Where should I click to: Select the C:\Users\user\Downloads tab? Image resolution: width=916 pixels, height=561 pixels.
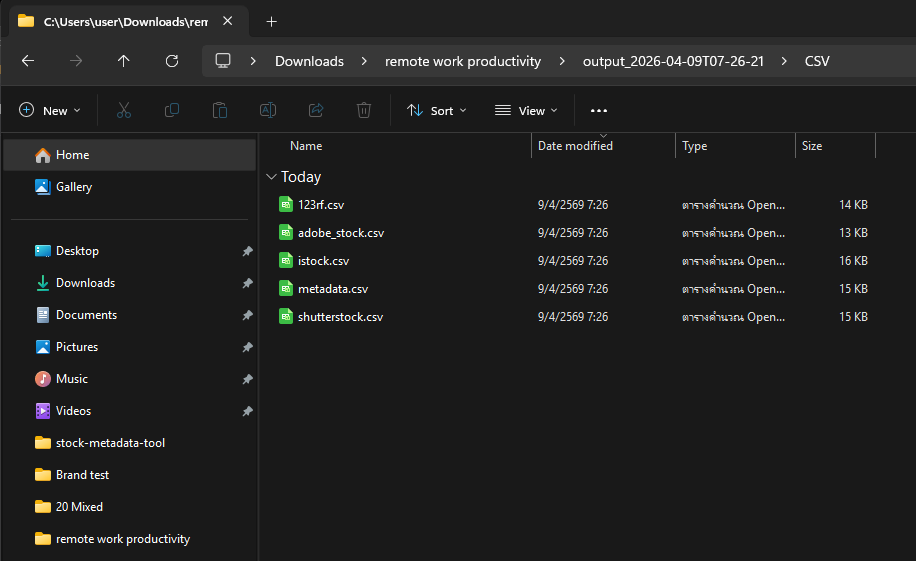click(126, 22)
